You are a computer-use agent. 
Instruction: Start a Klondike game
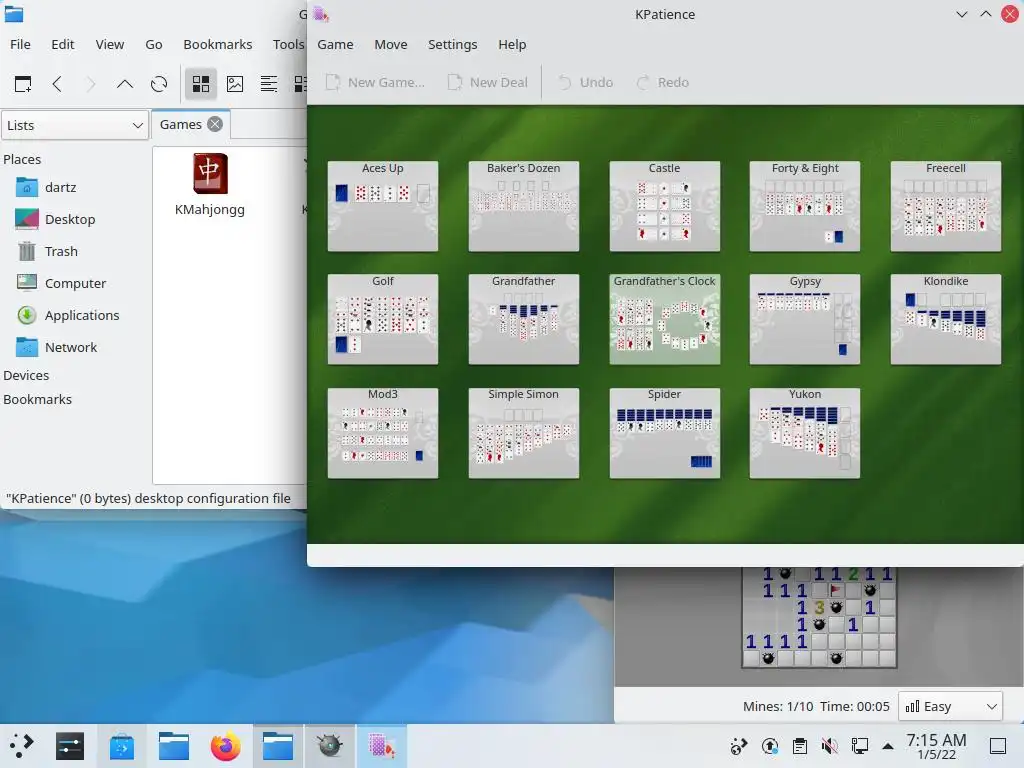946,319
